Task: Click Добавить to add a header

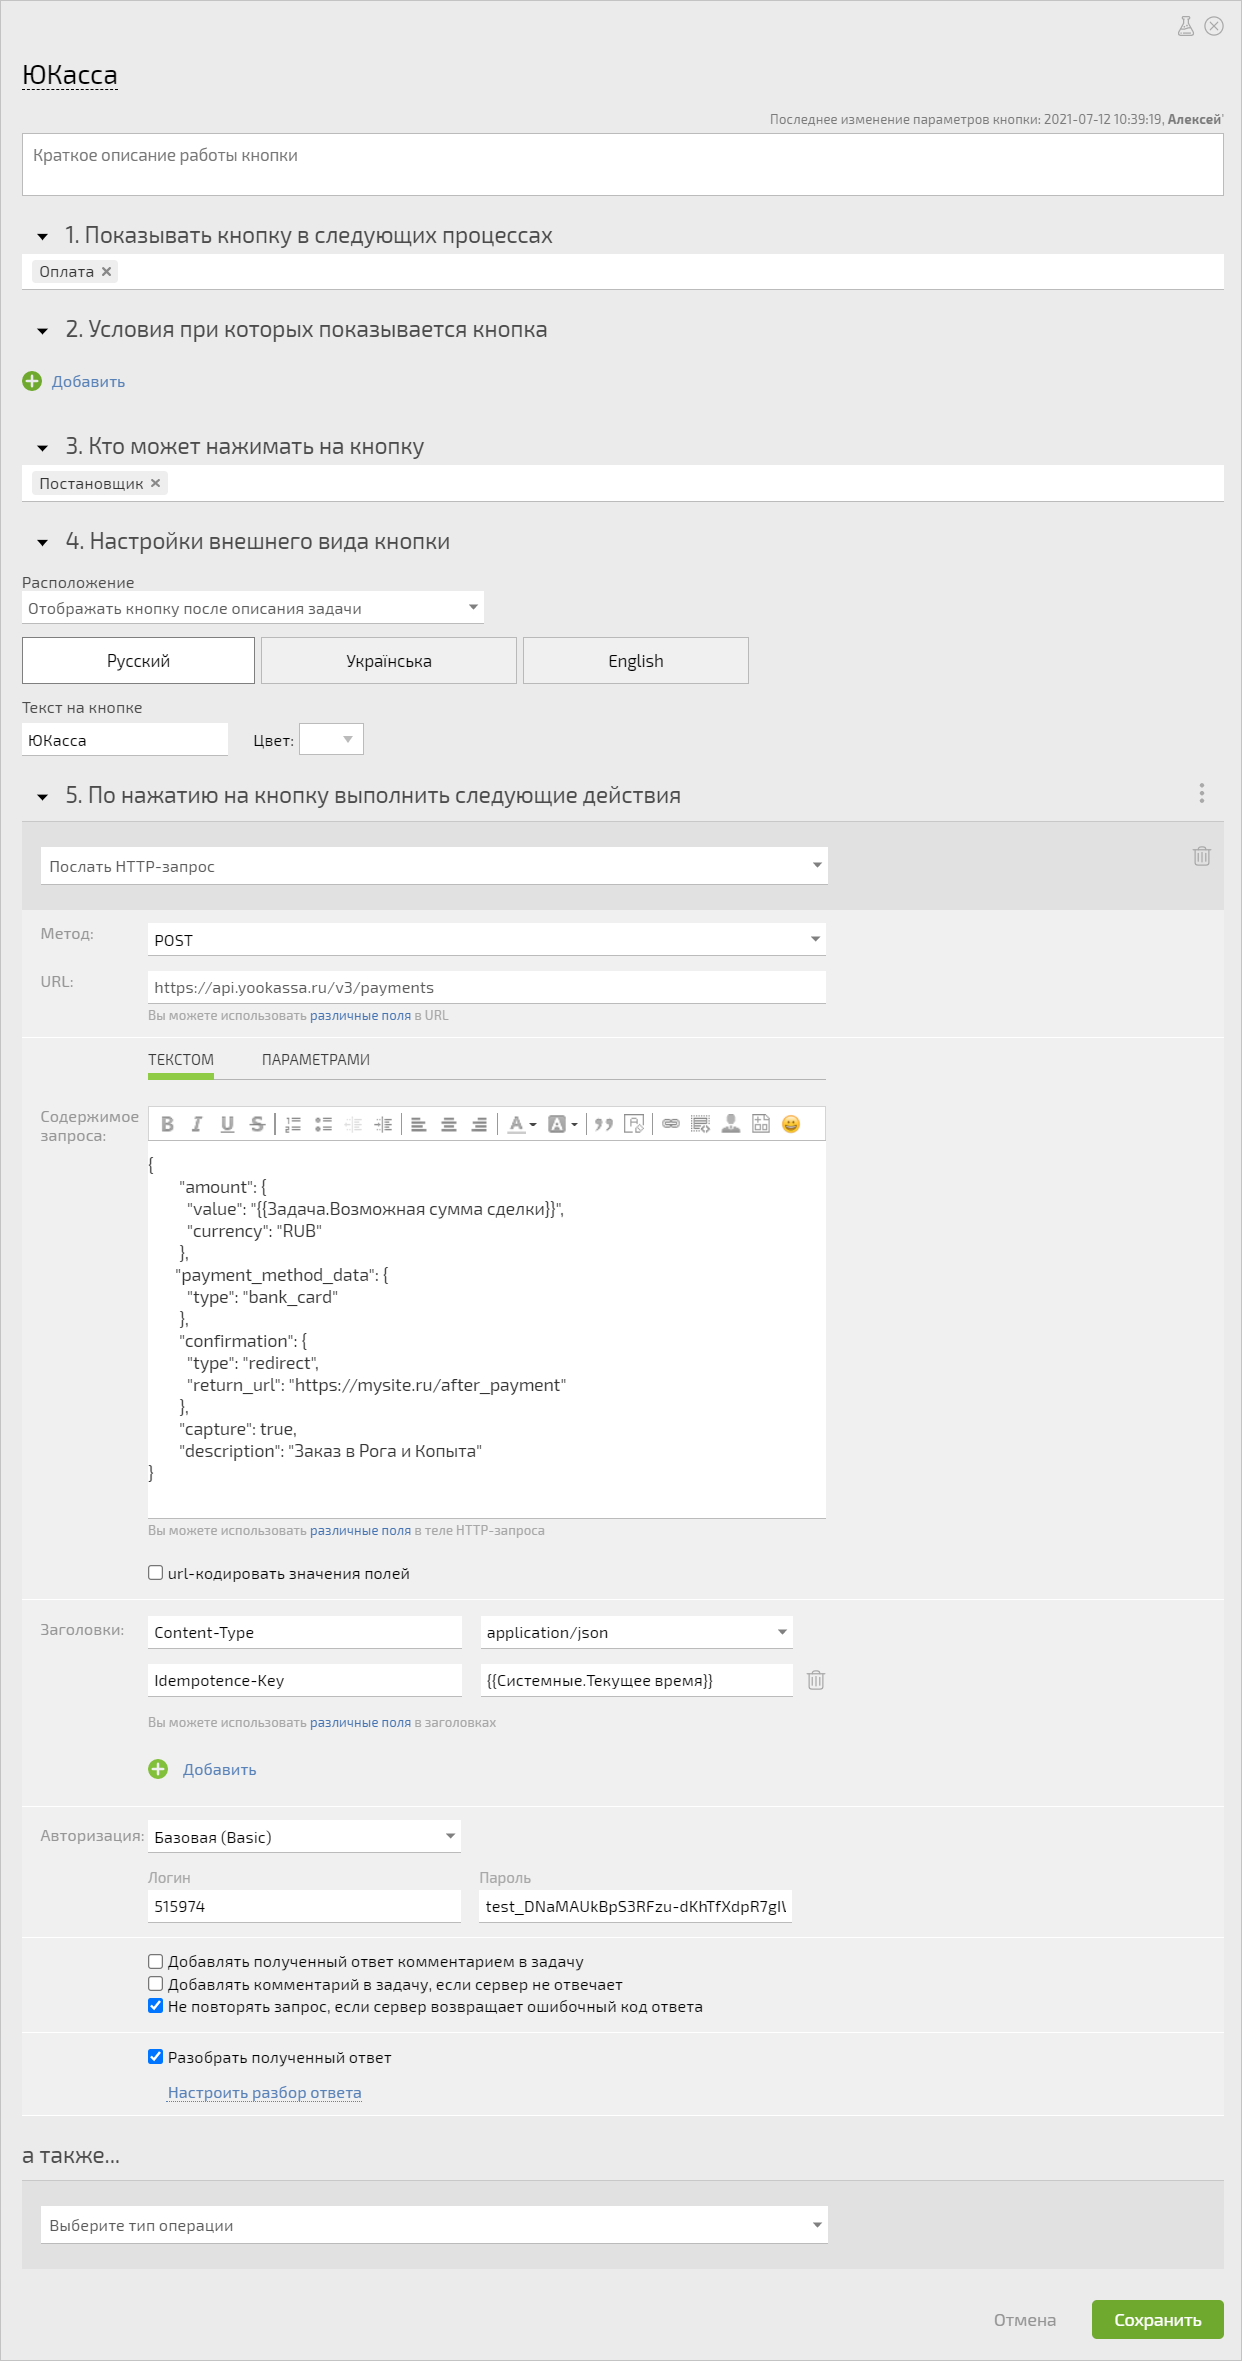Action: pyautogui.click(x=219, y=1769)
